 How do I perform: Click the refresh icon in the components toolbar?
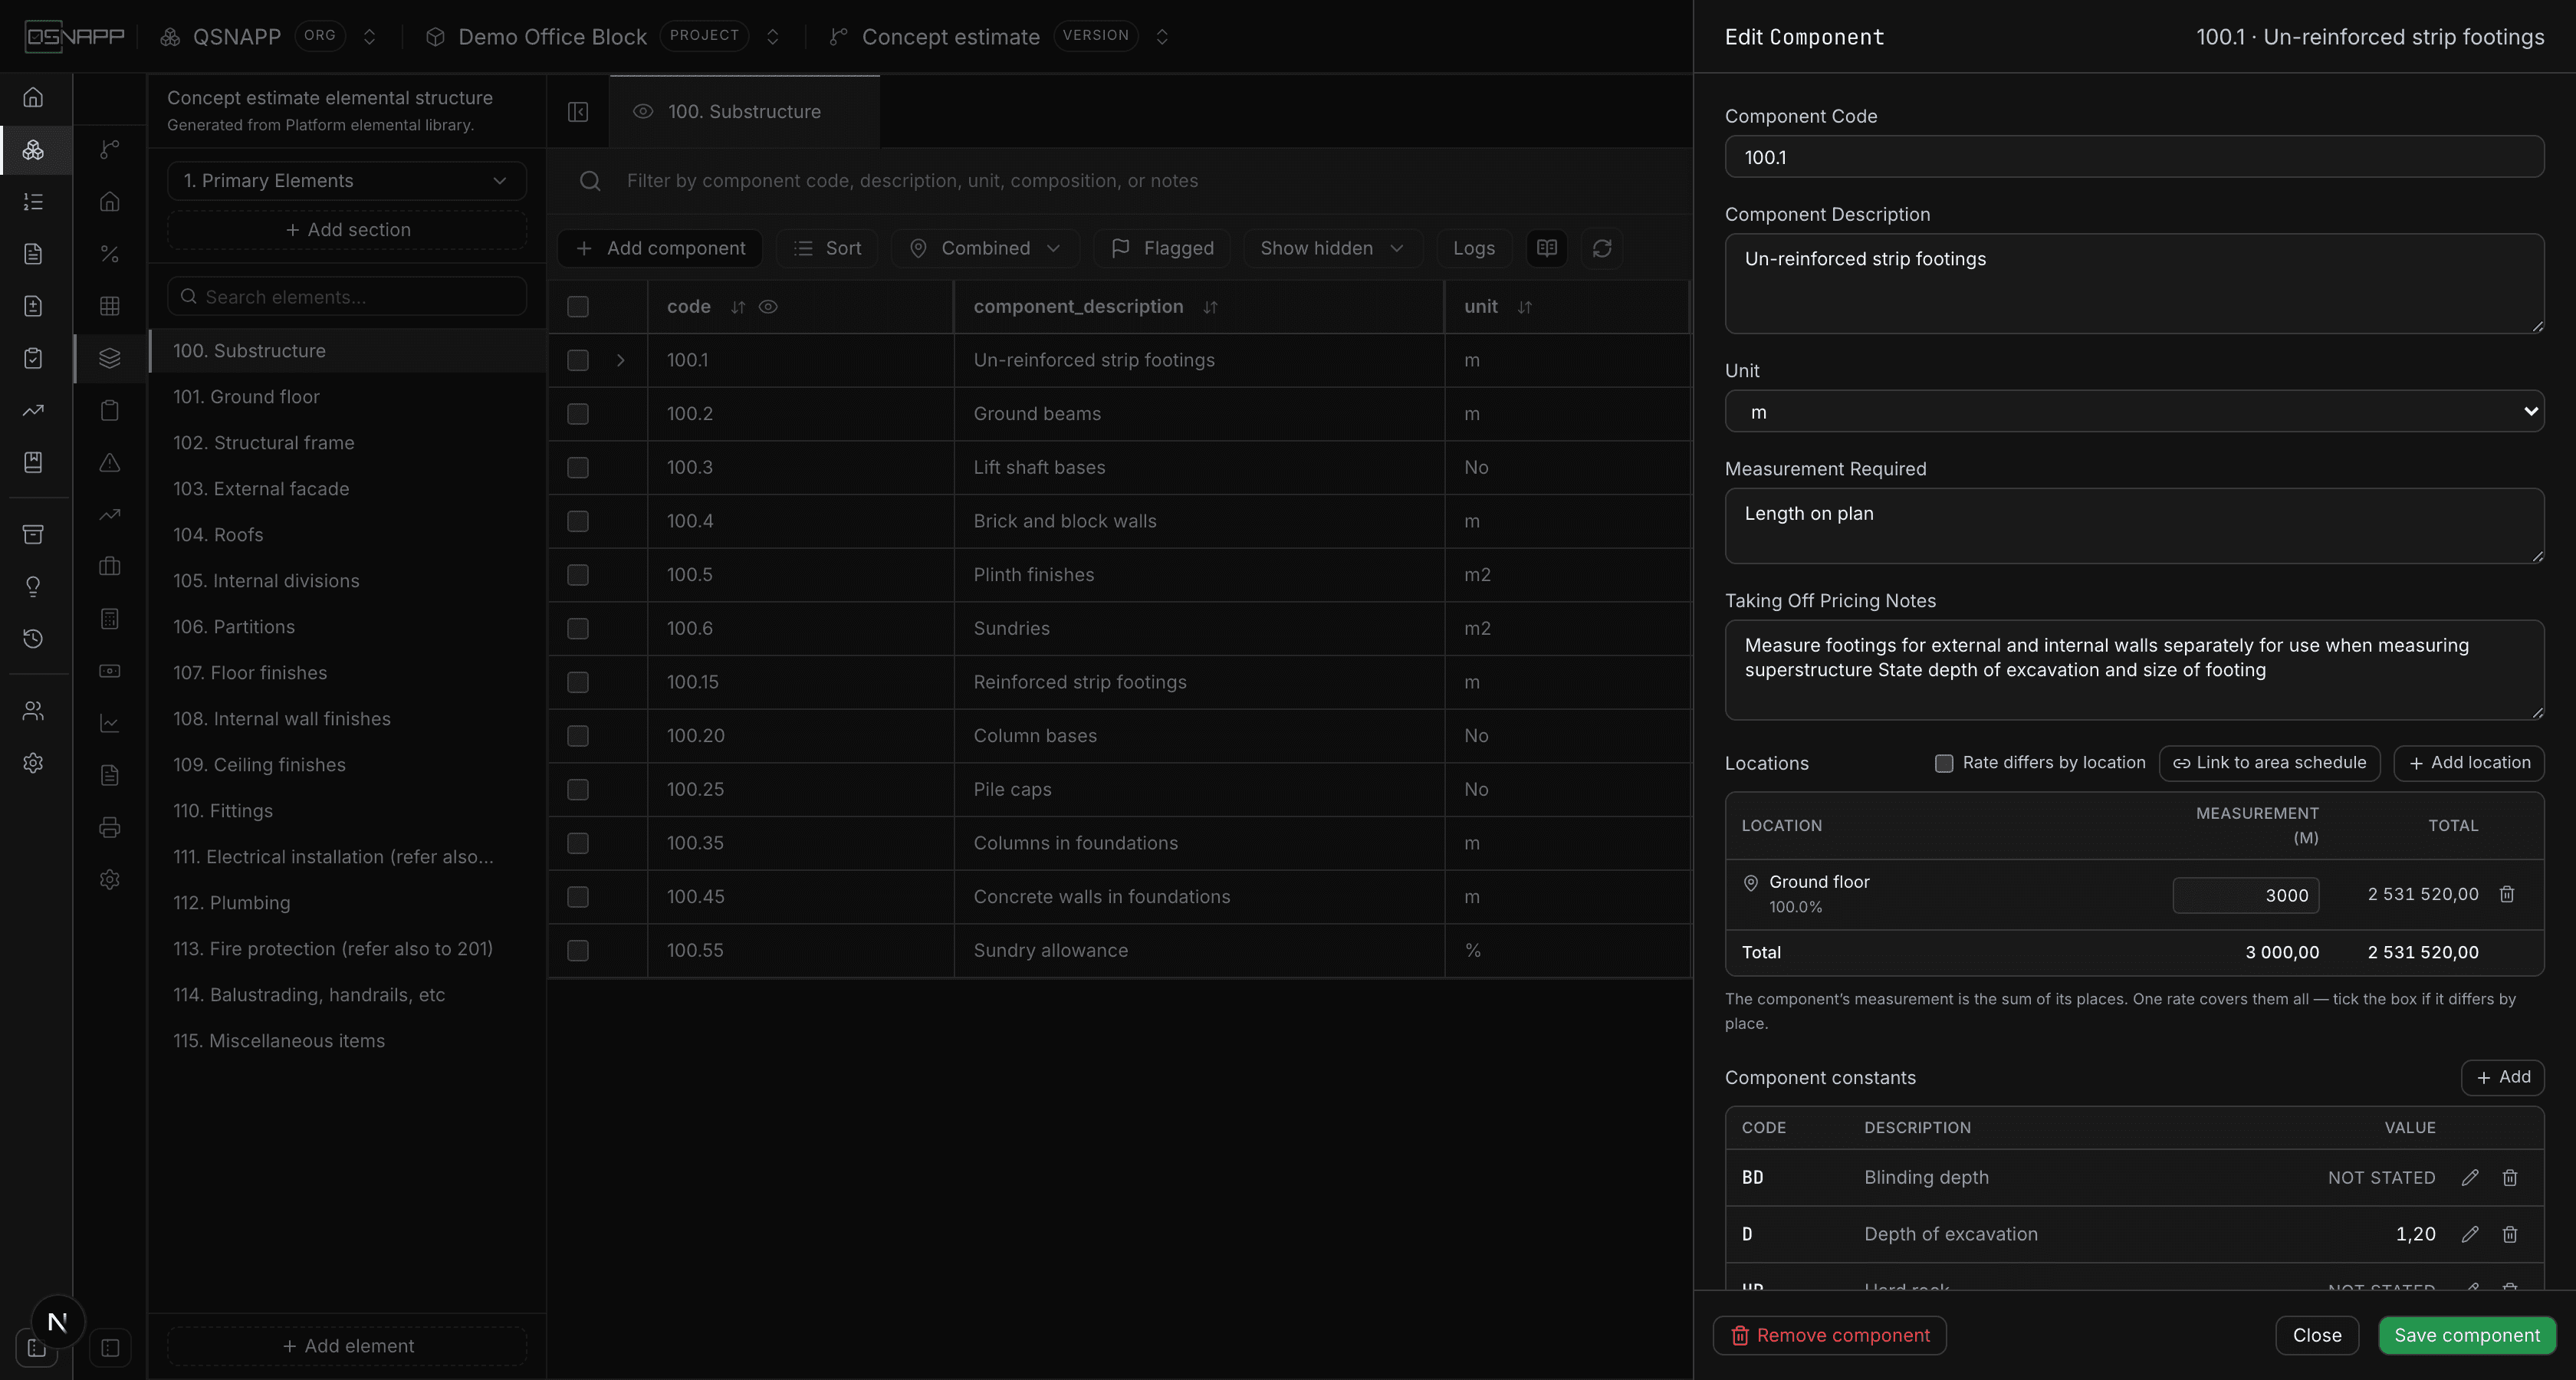(x=1602, y=248)
